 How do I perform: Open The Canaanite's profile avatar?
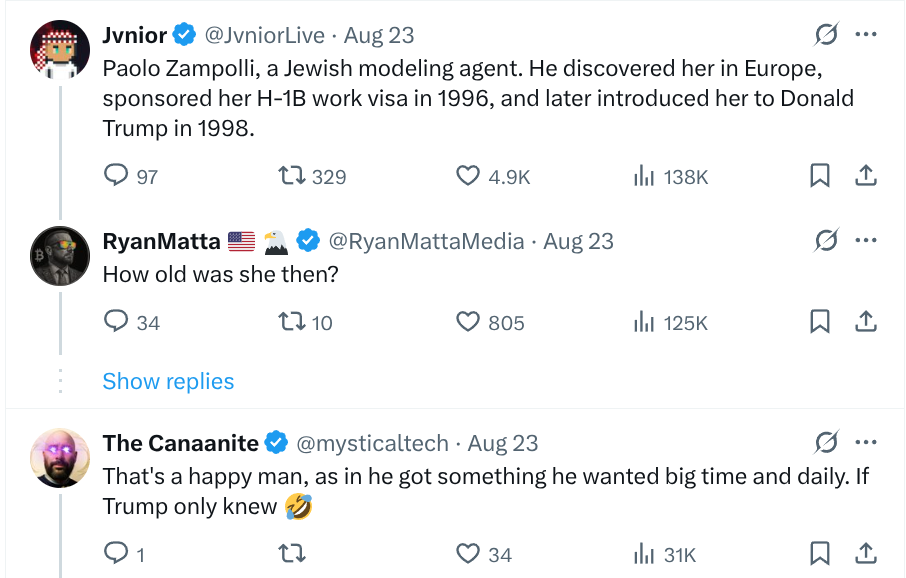60,458
